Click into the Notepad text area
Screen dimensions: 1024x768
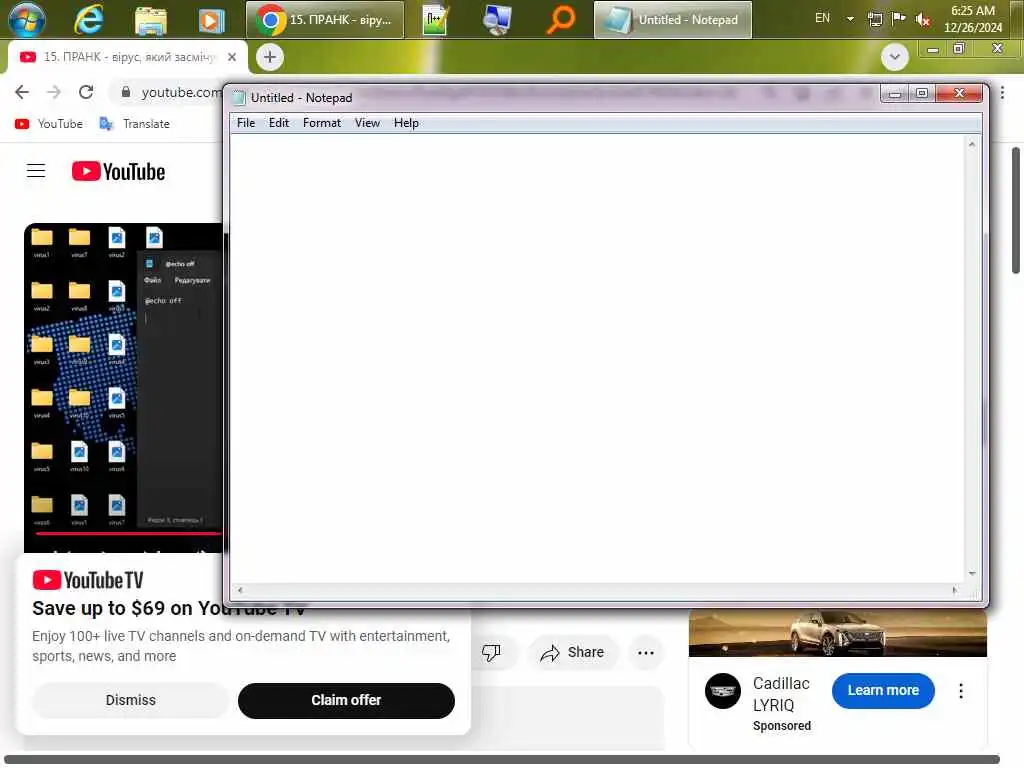(x=597, y=358)
